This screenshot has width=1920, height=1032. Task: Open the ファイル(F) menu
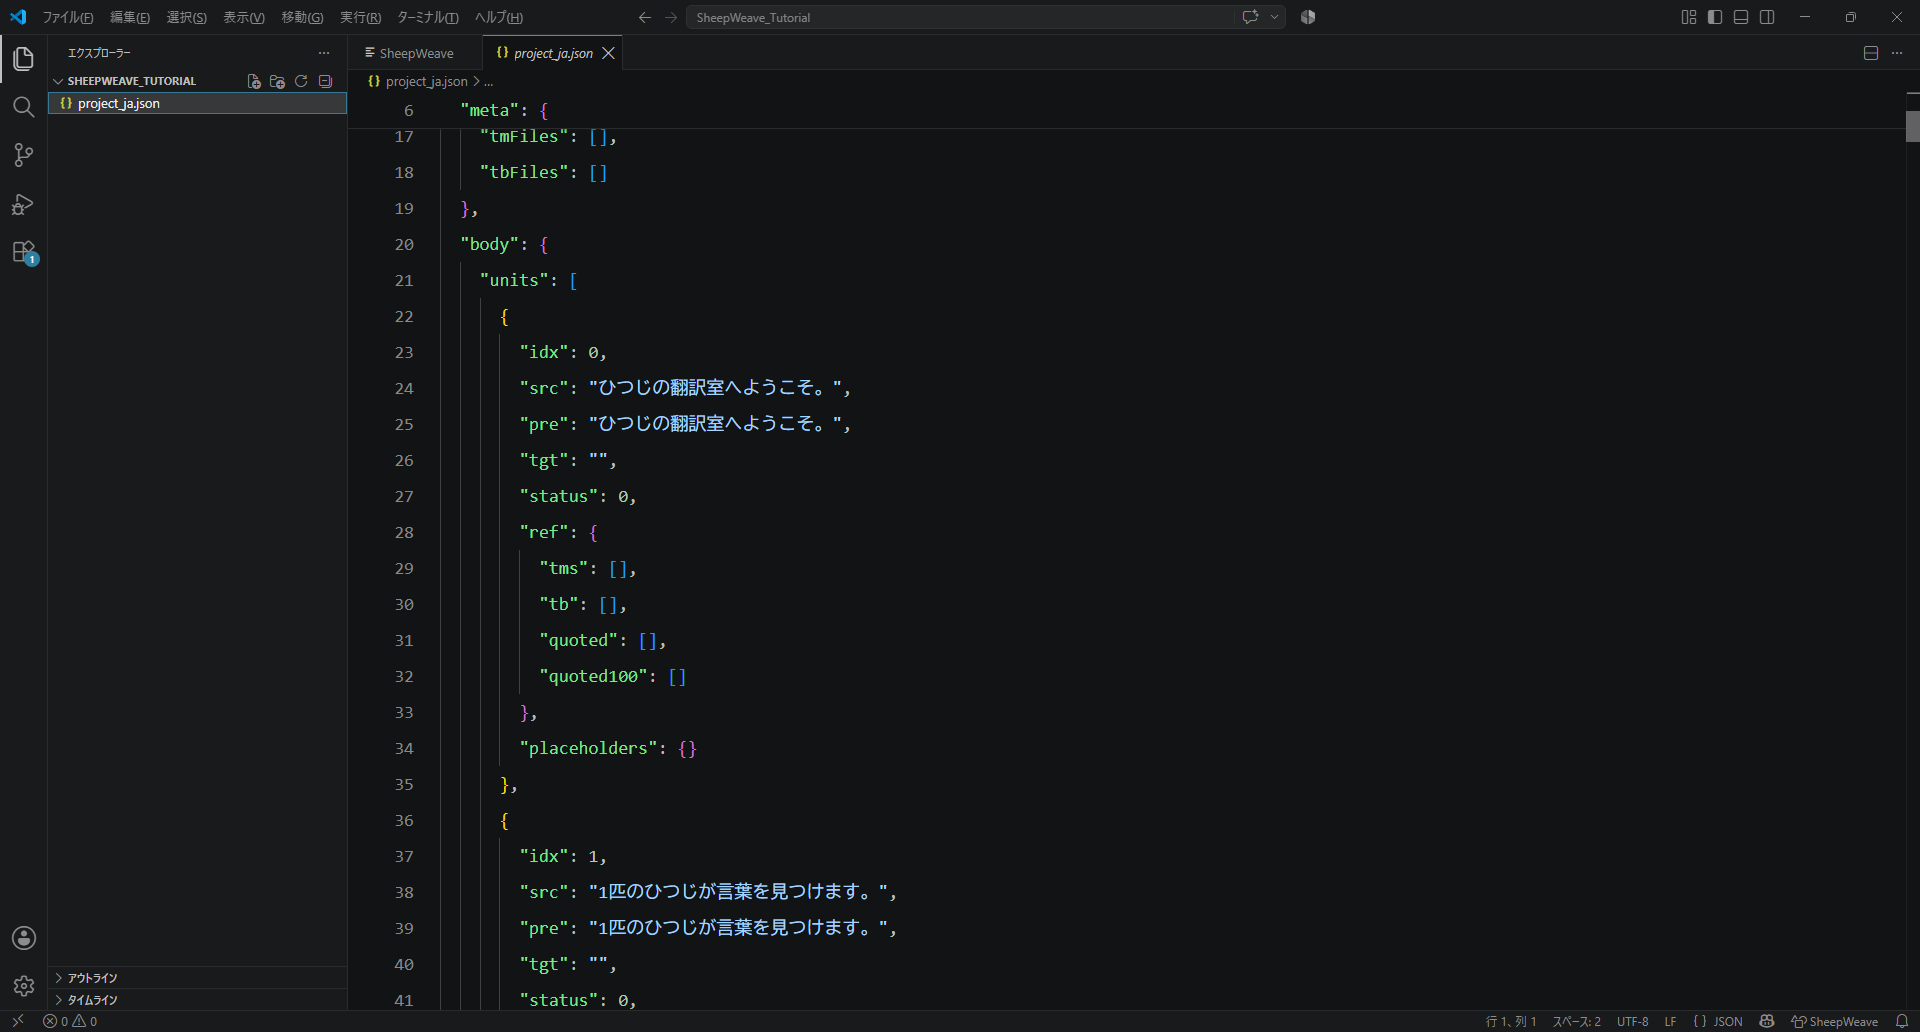pyautogui.click(x=68, y=17)
